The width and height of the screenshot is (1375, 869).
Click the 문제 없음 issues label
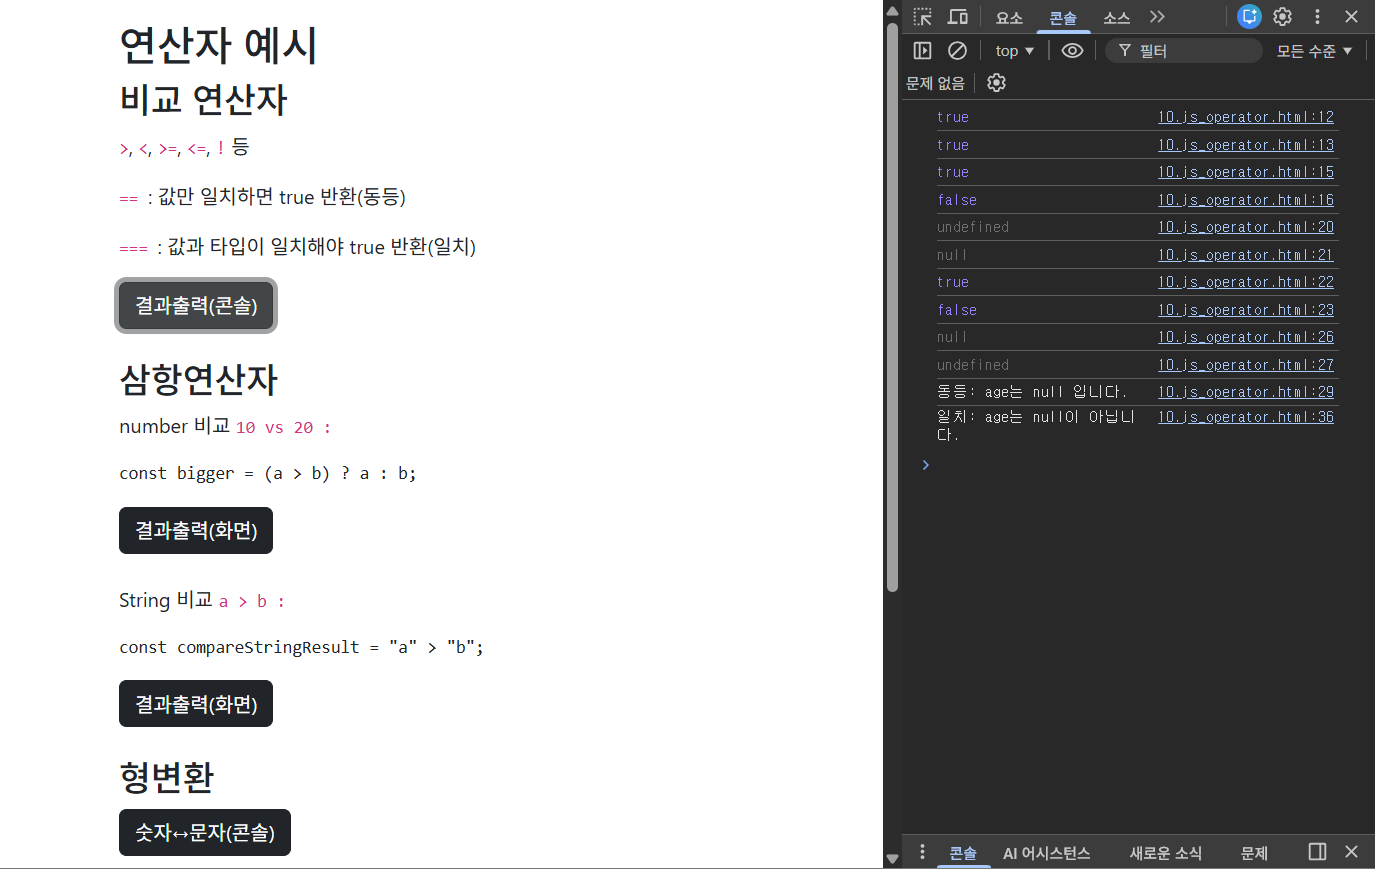point(936,83)
